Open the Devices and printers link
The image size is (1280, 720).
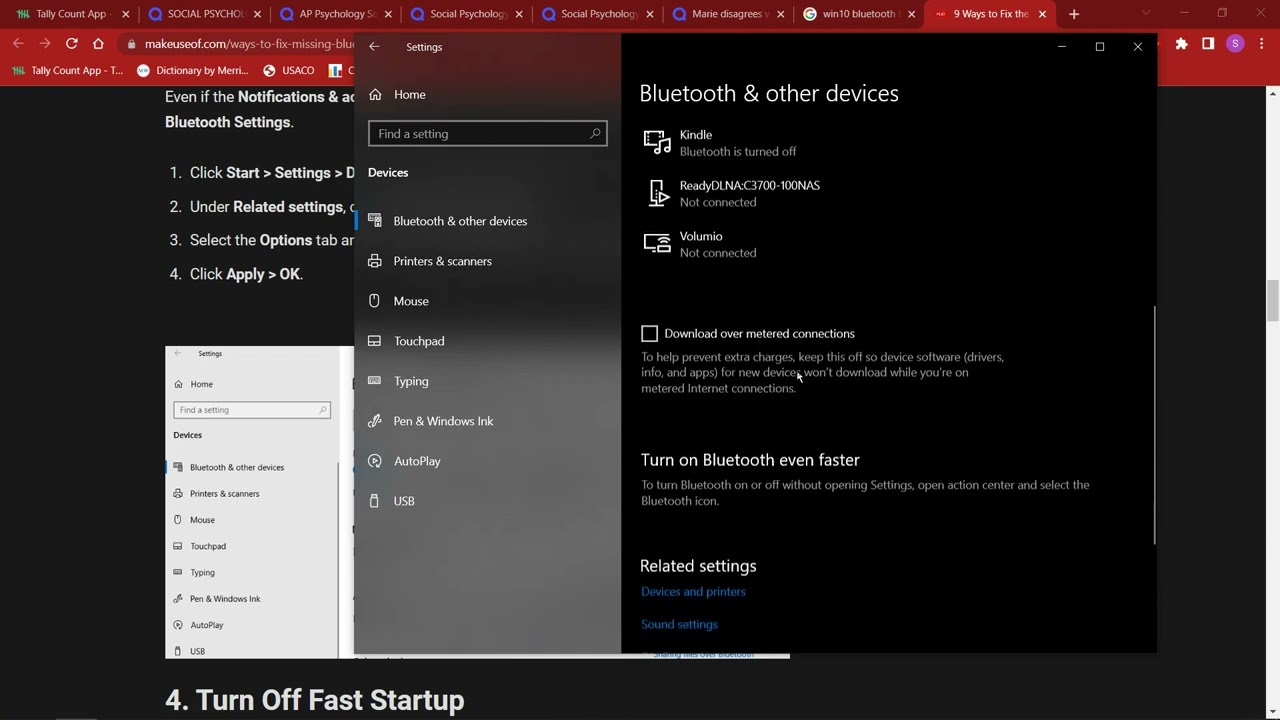[693, 592]
